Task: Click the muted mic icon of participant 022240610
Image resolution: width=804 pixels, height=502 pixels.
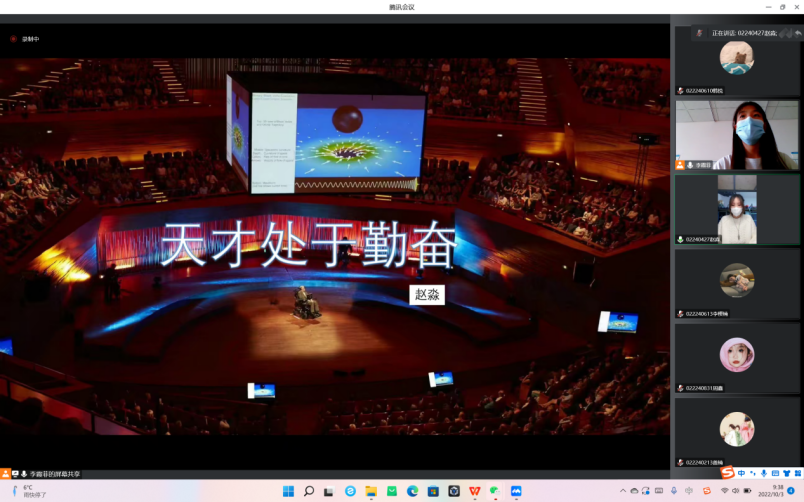Action: coord(681,90)
